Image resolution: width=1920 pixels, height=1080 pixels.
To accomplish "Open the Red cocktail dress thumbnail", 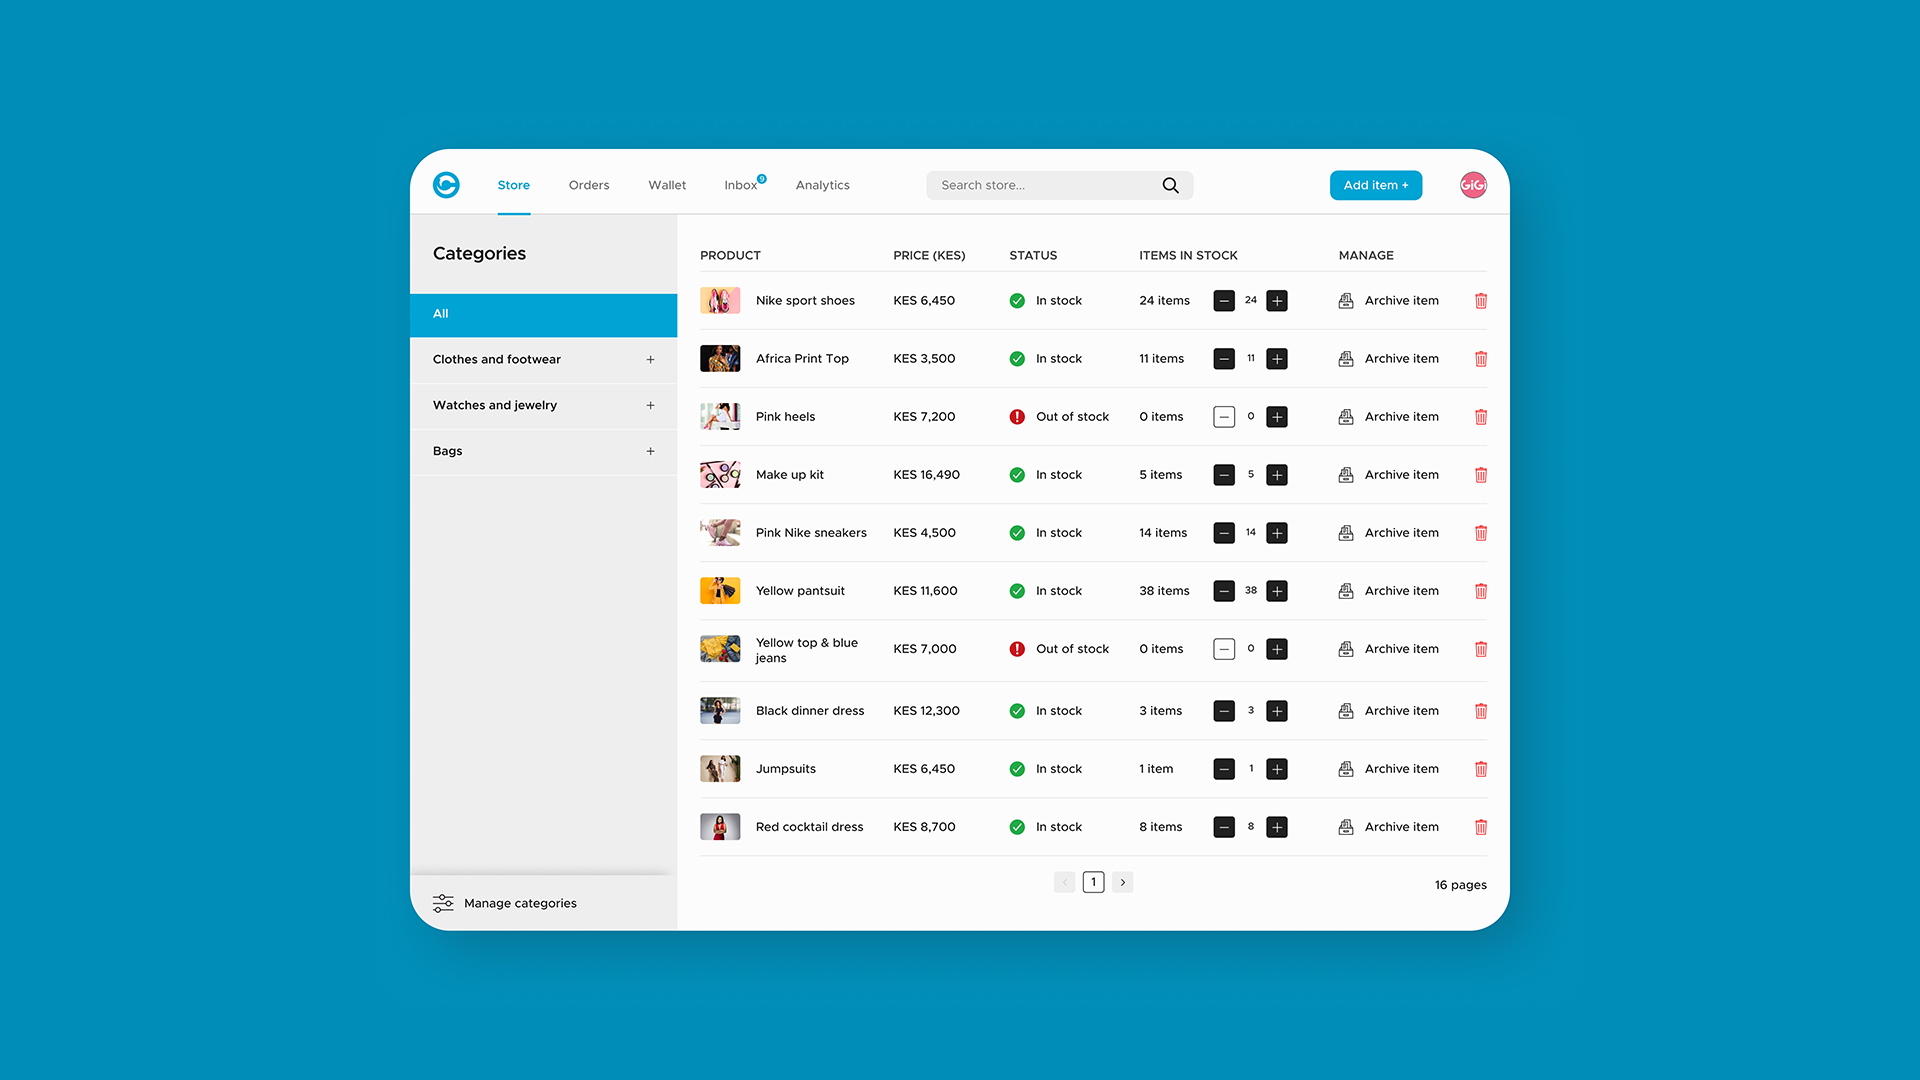I will point(720,827).
